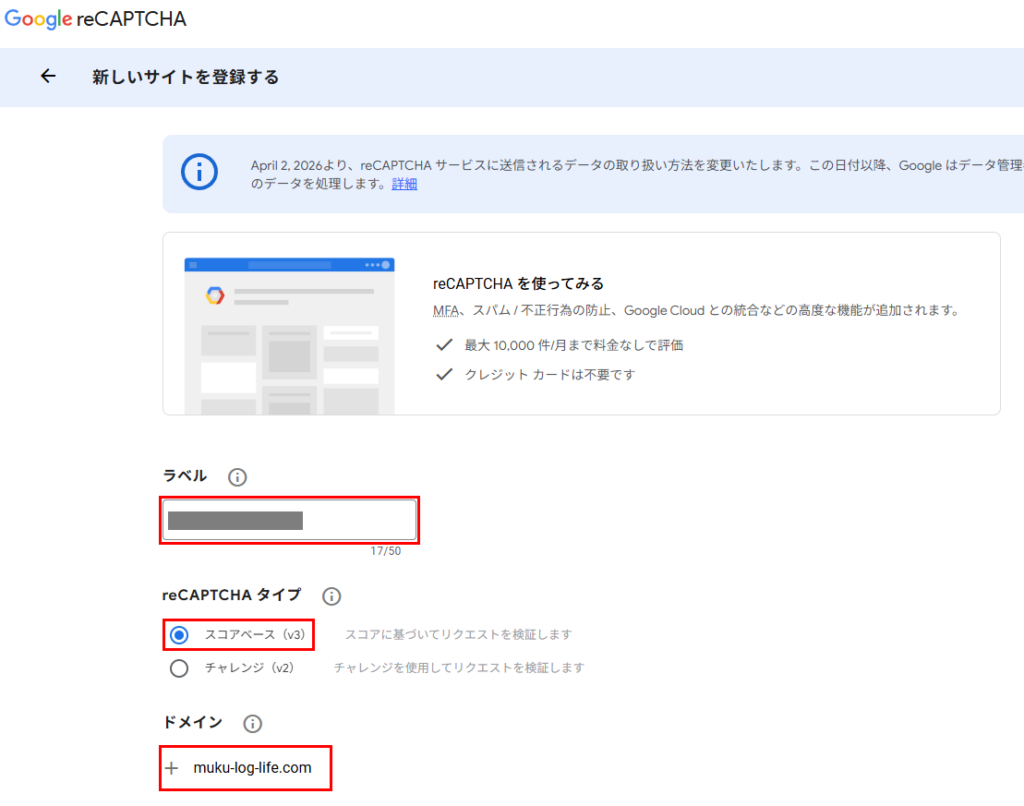Click the checkmark beside クレジット カードは不要です
The image size is (1024, 806).
point(444,375)
